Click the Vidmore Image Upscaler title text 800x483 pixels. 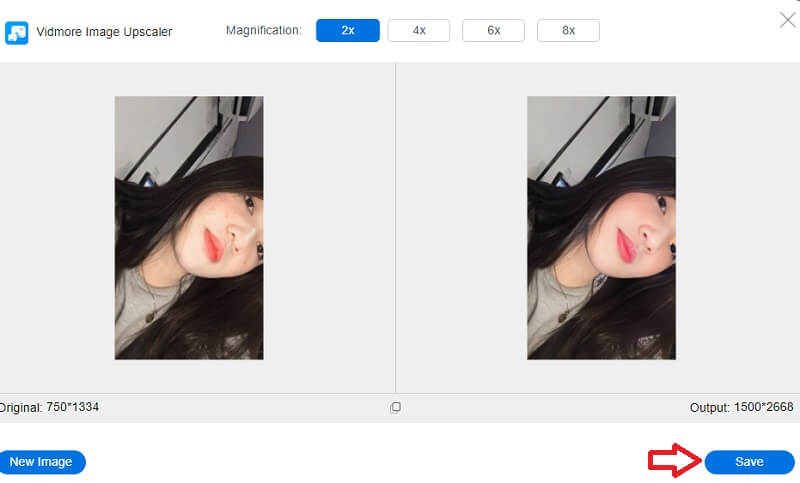point(104,32)
